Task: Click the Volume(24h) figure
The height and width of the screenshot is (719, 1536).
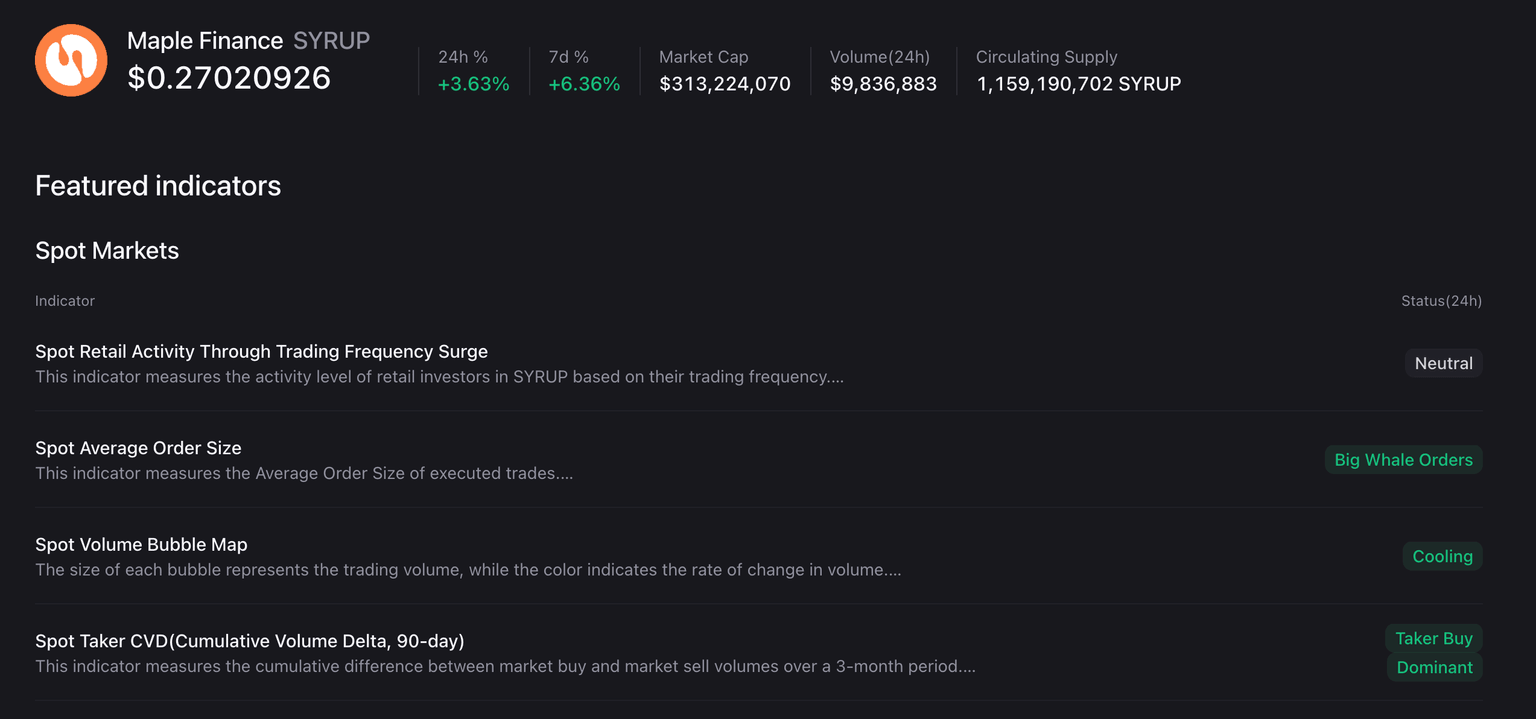Action: click(883, 84)
